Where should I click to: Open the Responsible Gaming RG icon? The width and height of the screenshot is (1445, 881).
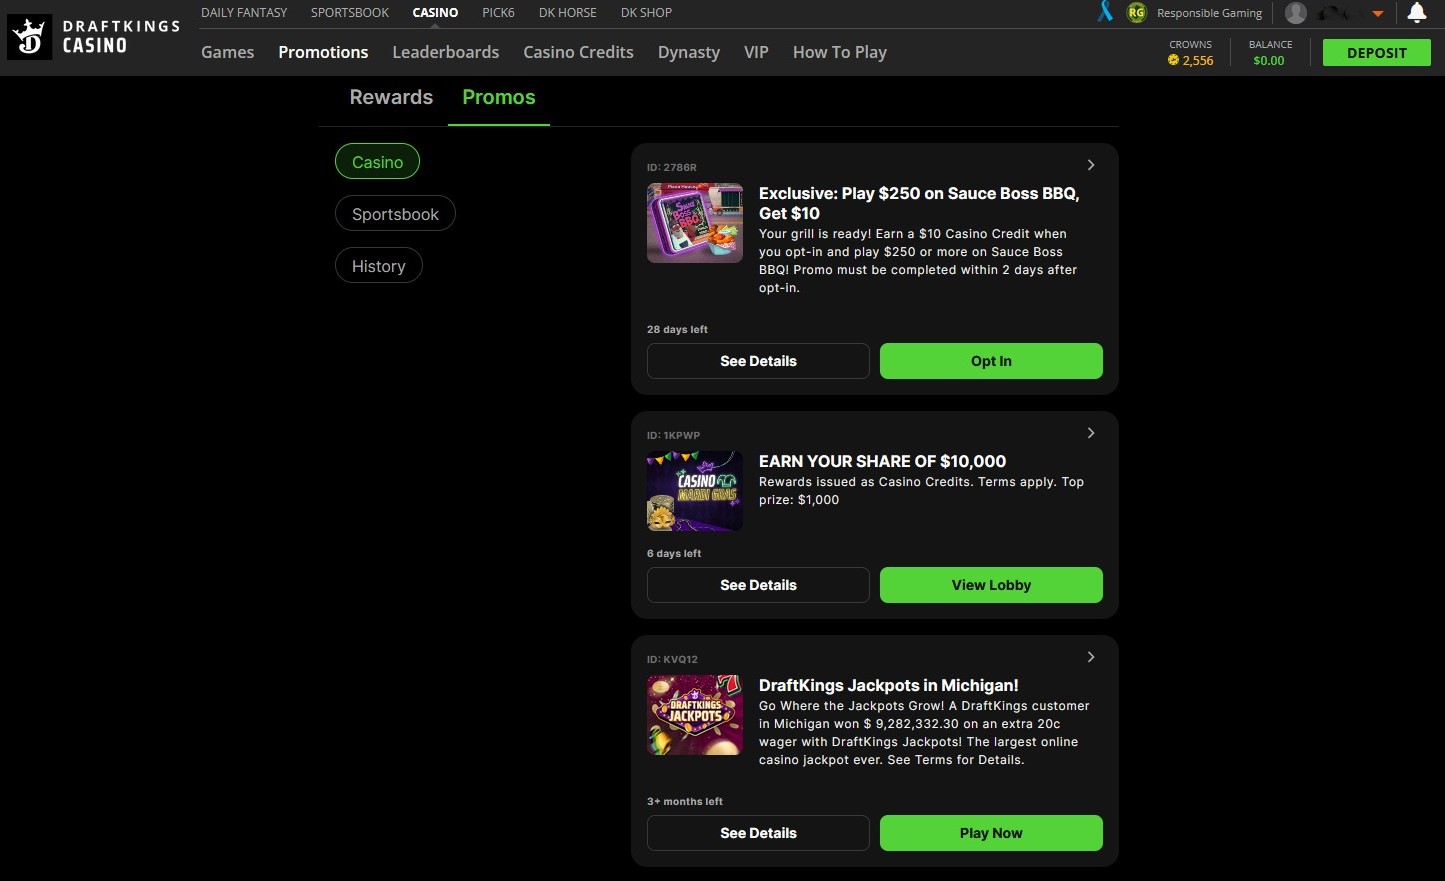pyautogui.click(x=1135, y=12)
